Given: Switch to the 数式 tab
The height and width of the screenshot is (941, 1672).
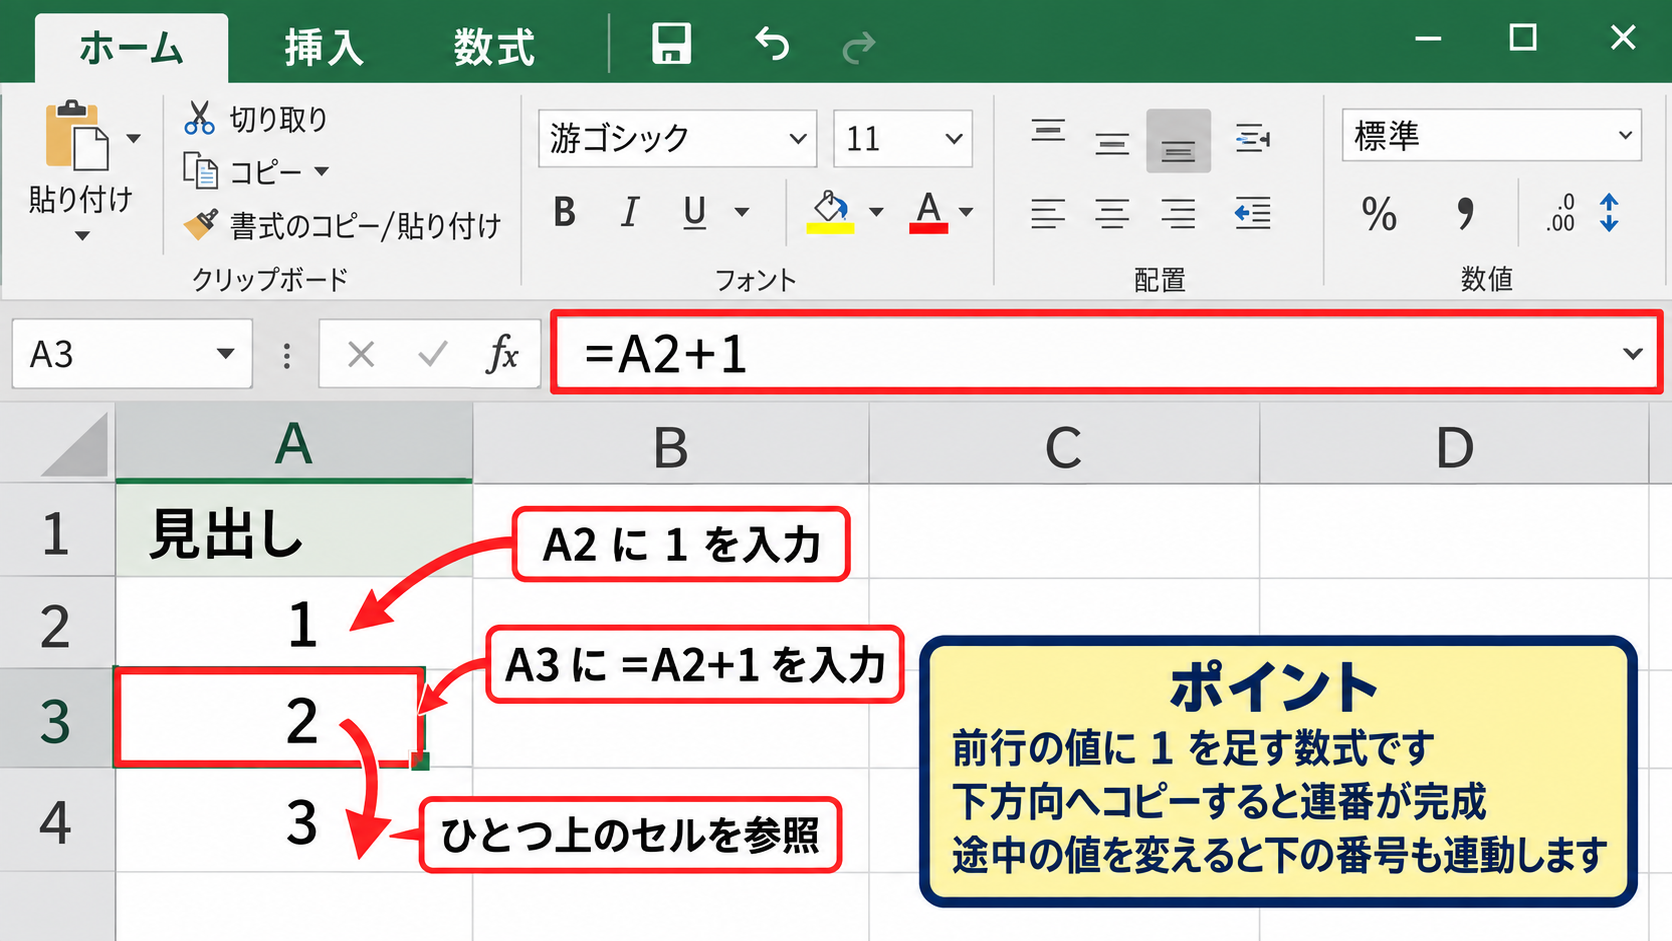Looking at the screenshot, I should coord(494,48).
